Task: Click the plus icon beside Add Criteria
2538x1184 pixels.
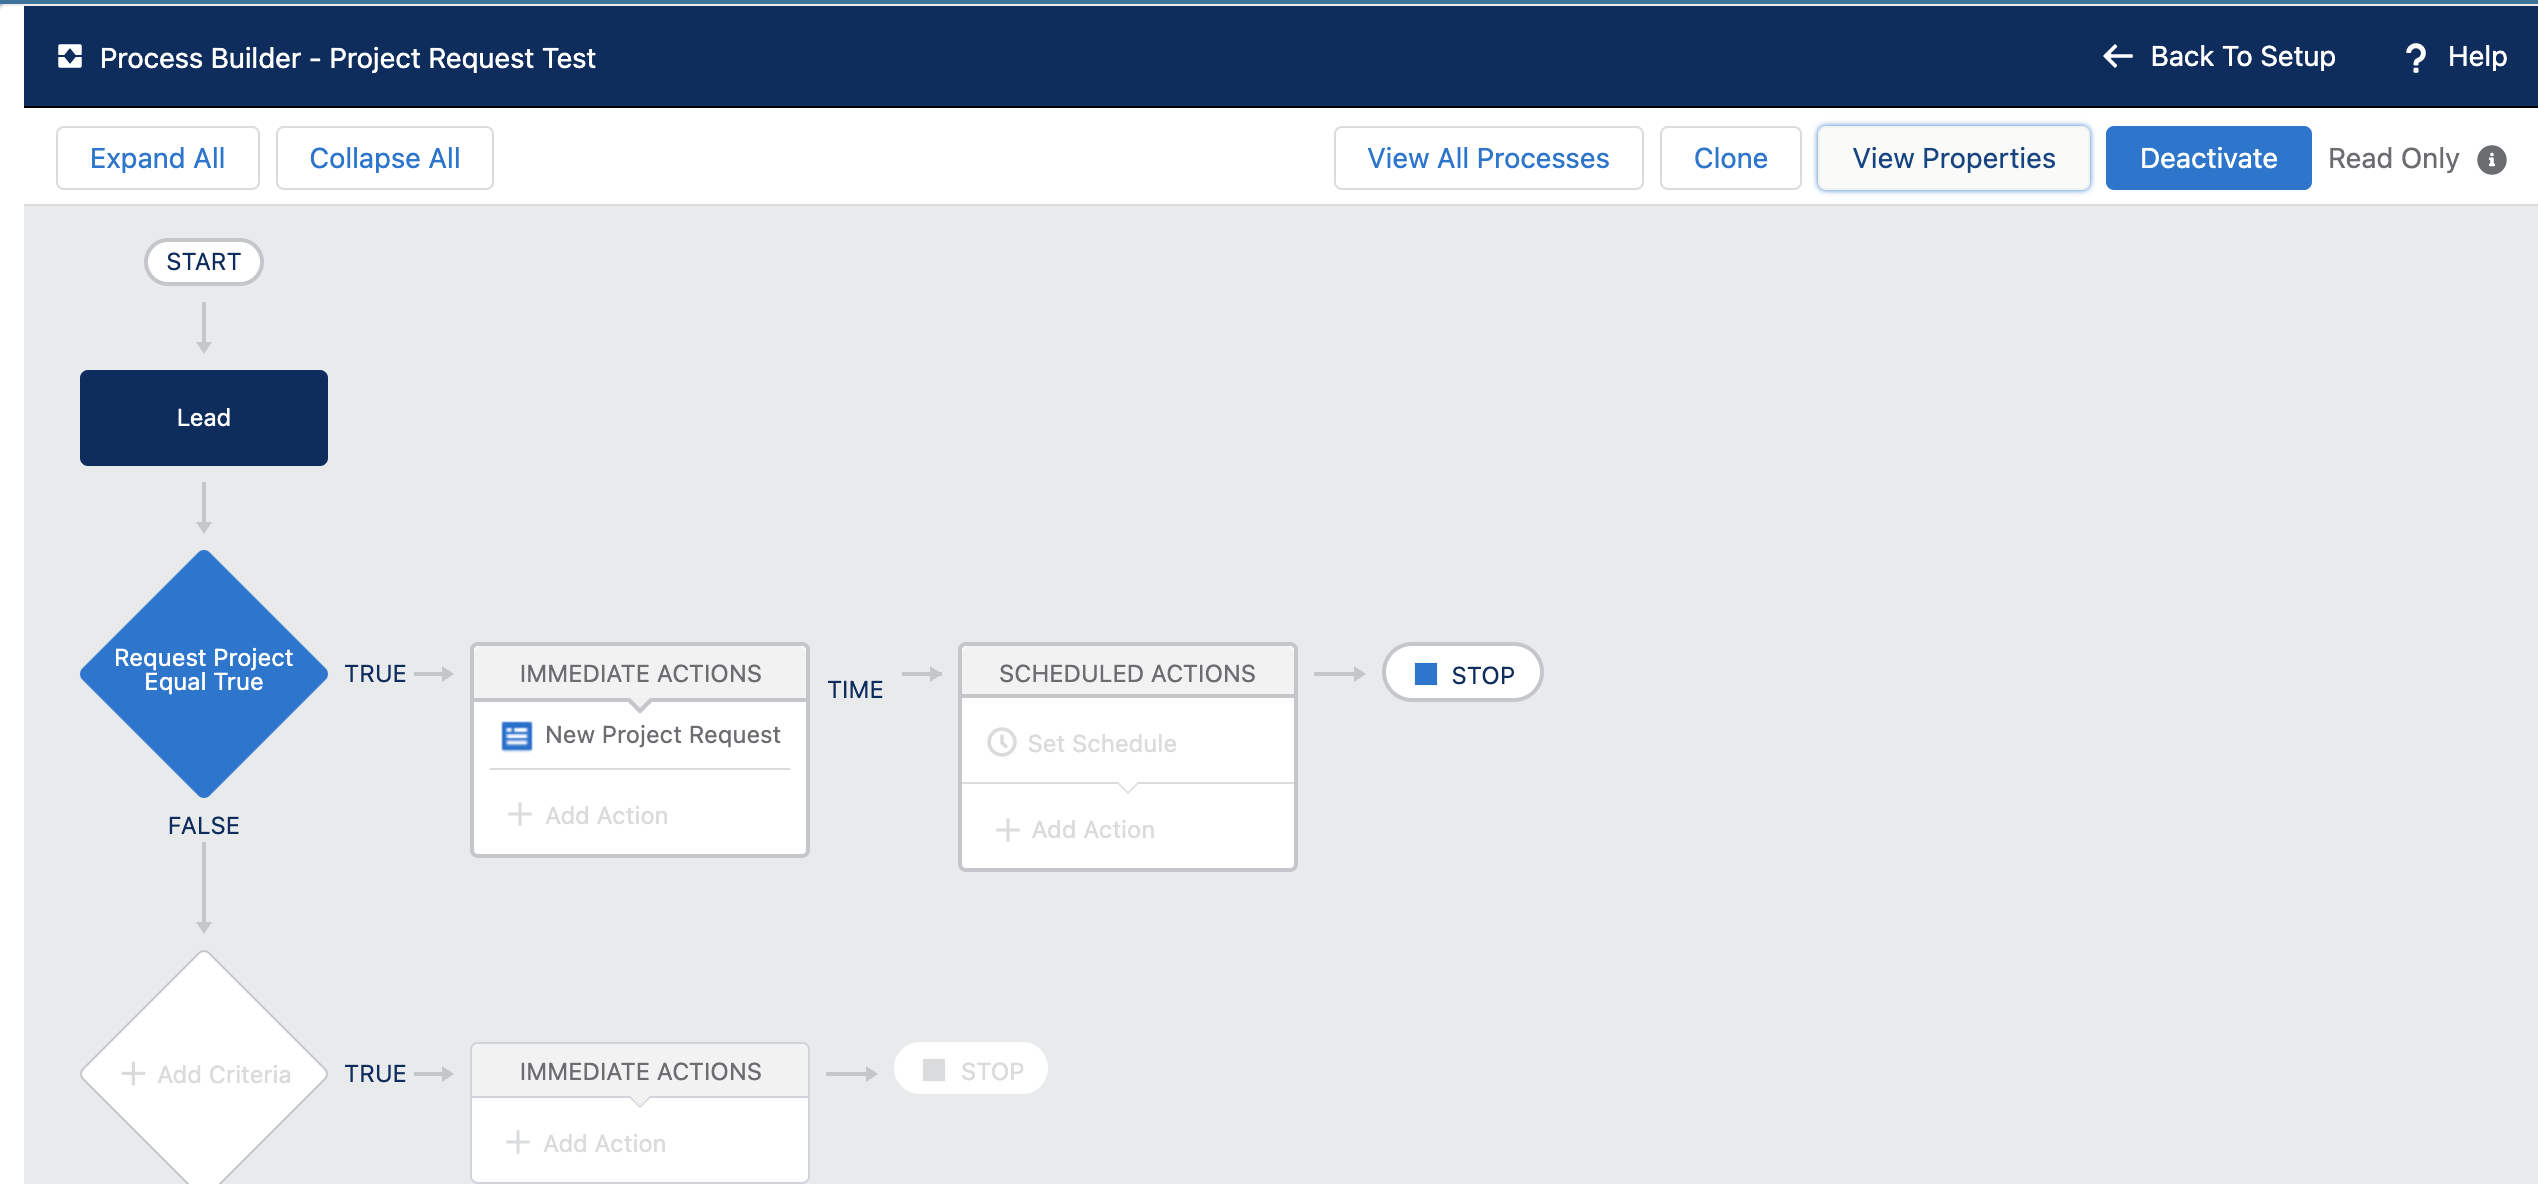Action: (132, 1074)
